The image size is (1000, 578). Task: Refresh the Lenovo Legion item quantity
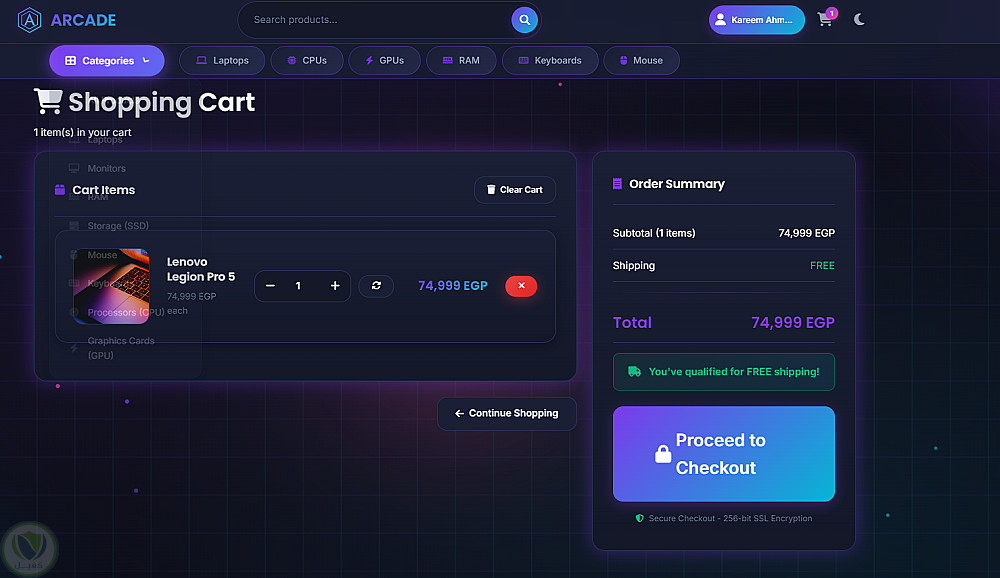pos(376,286)
